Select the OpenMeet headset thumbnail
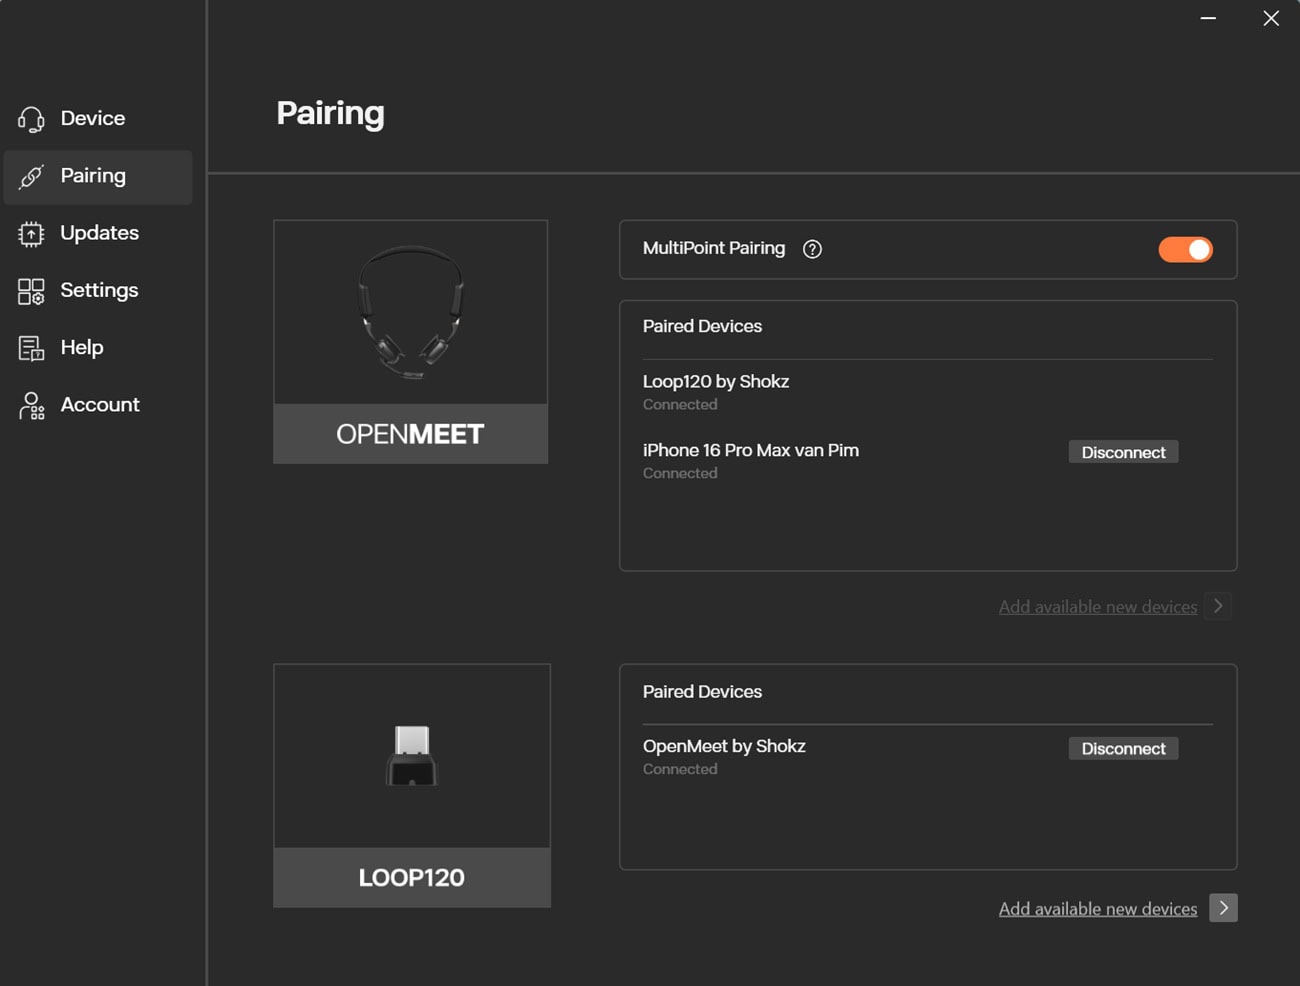1300x986 pixels. coord(411,312)
